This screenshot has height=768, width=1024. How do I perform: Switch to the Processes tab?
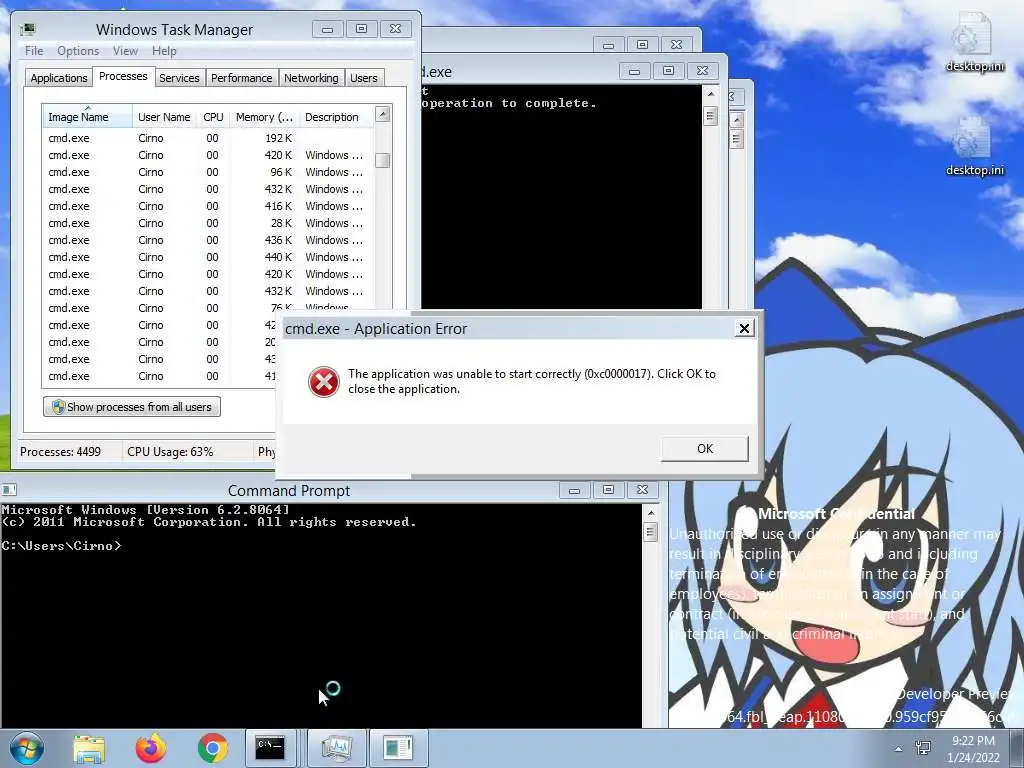click(123, 76)
